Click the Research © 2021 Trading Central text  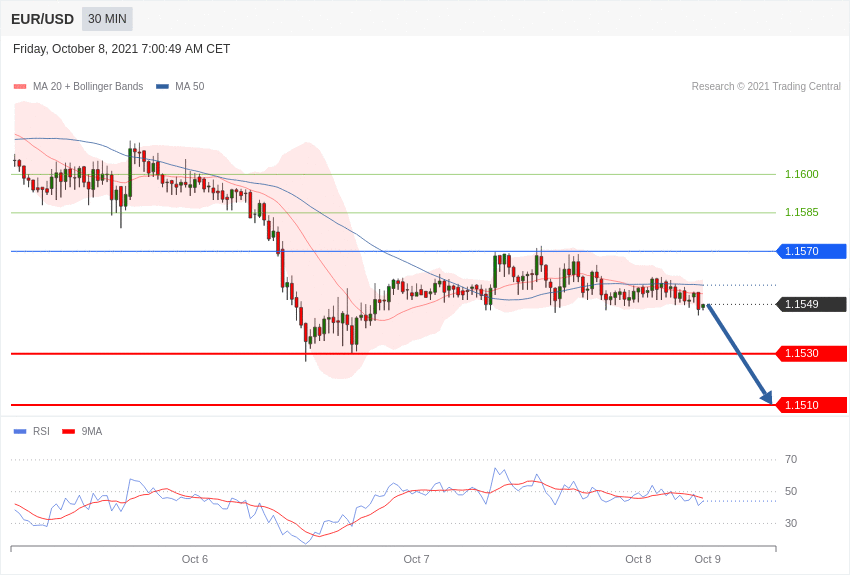766,86
